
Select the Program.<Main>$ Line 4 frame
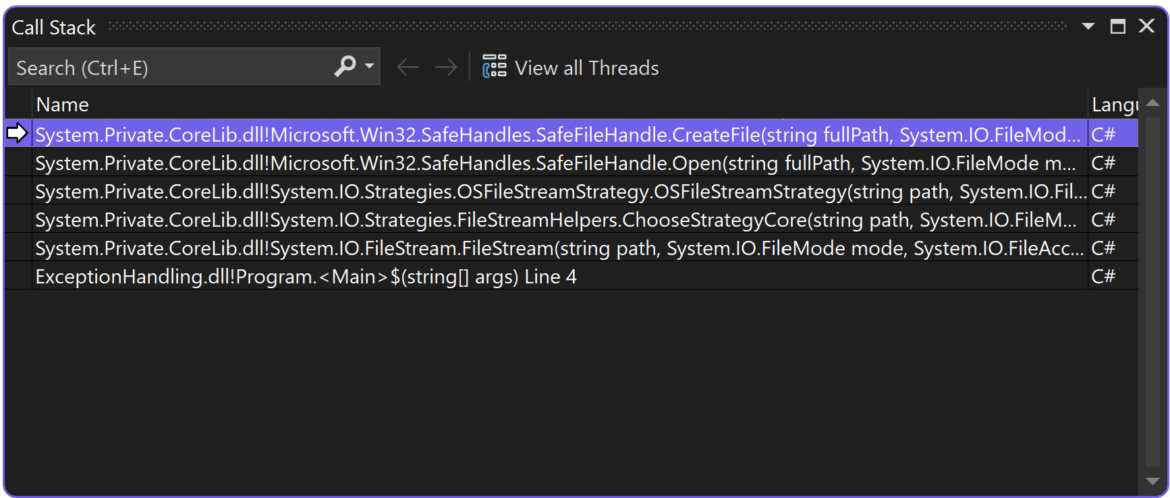coord(306,277)
